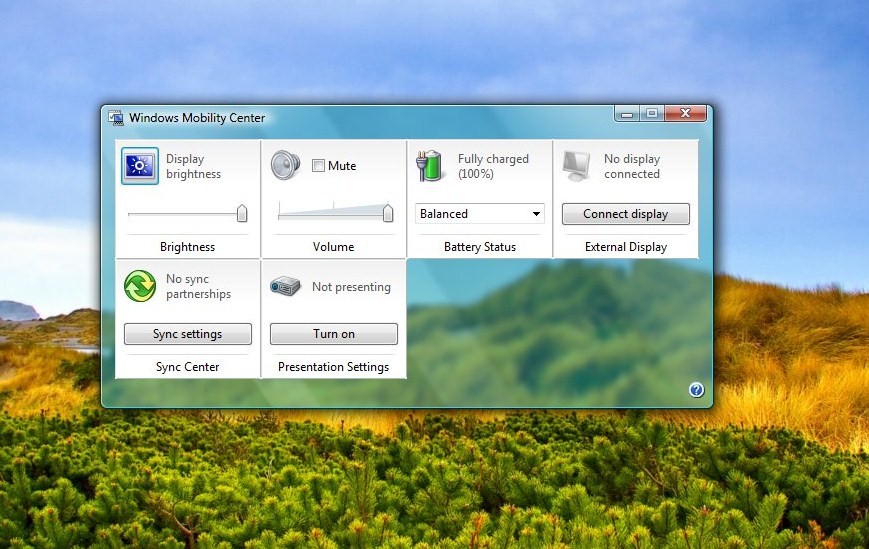Click the 'Brightness' tile label
Viewport: 869px width, 549px height.
187,247
